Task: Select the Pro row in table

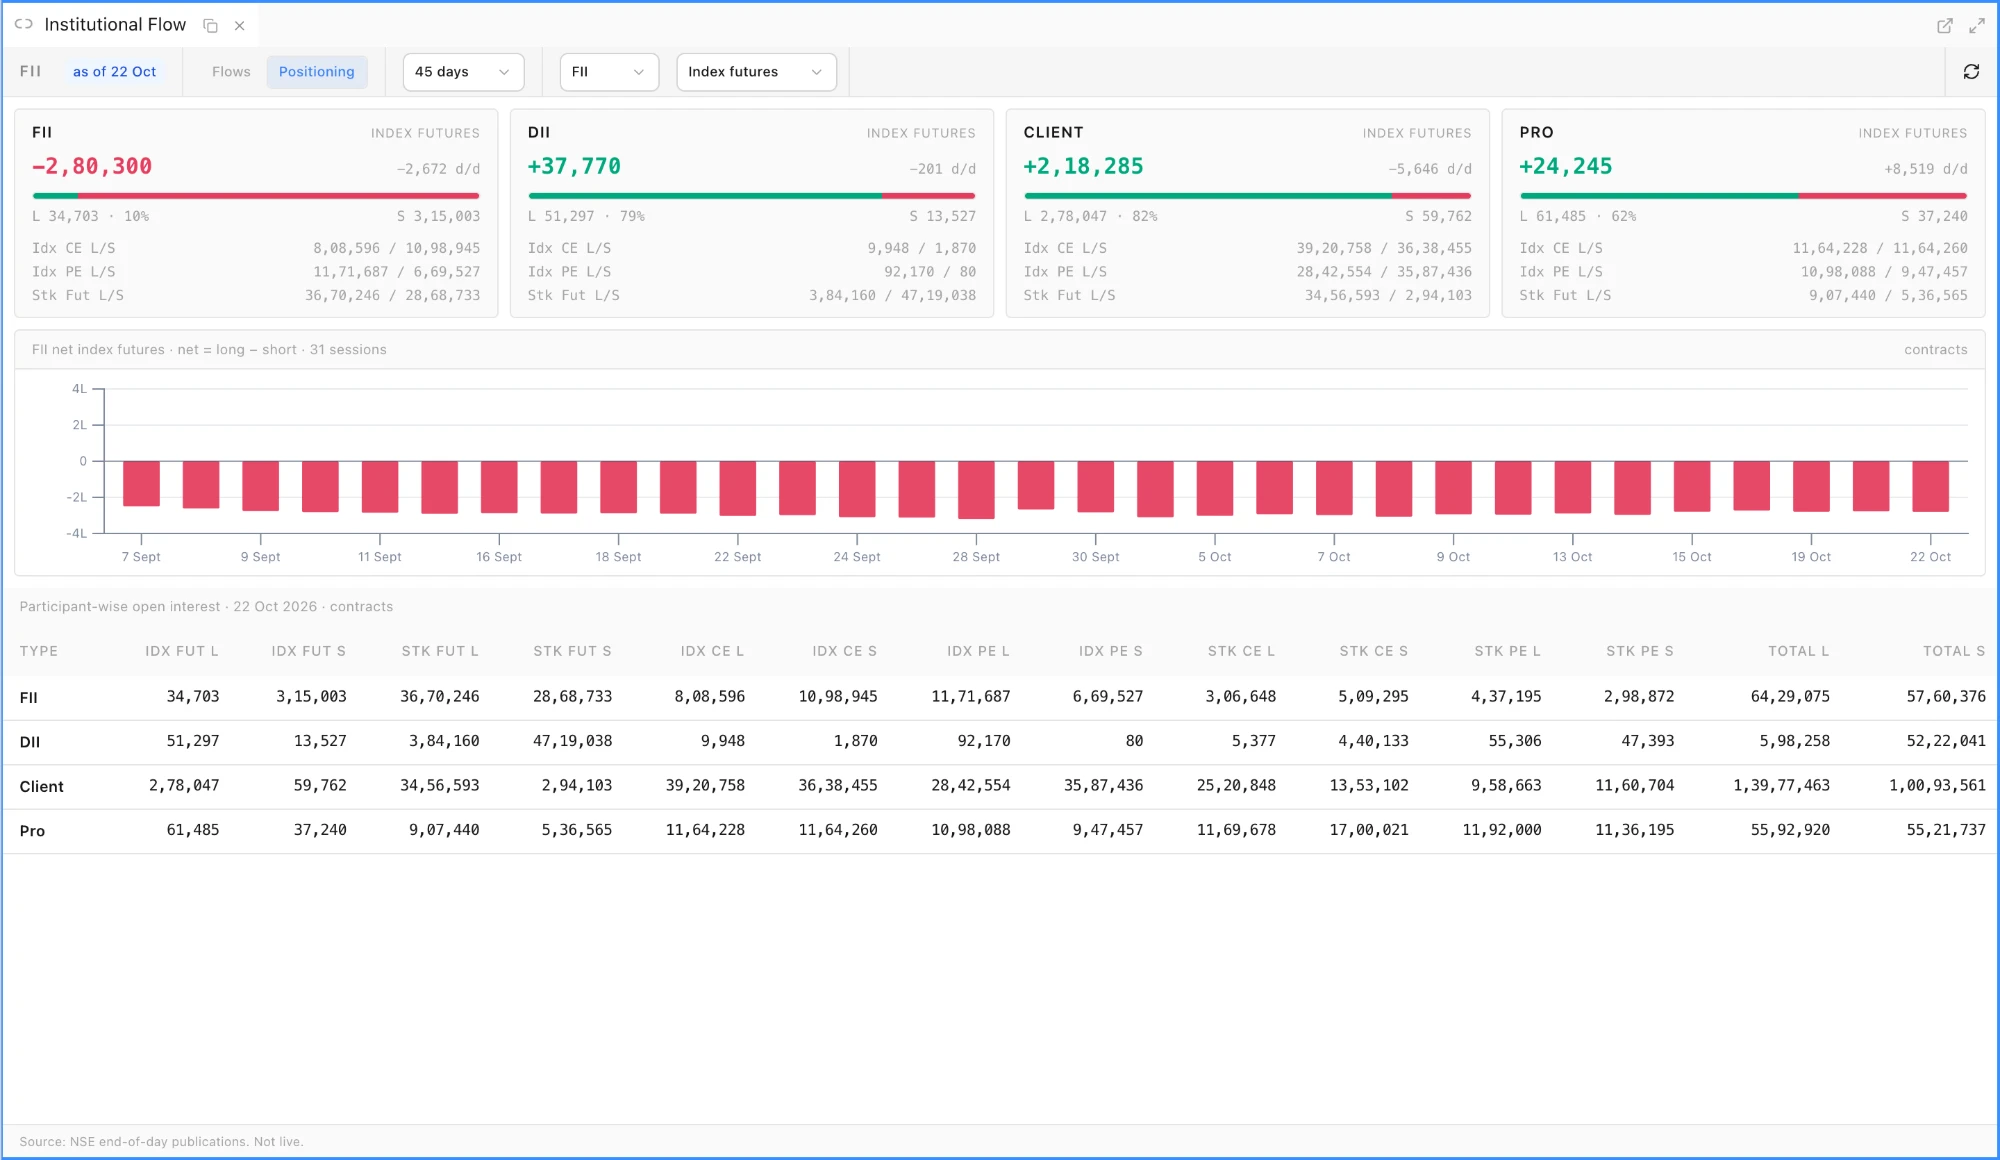Action: 1000,831
